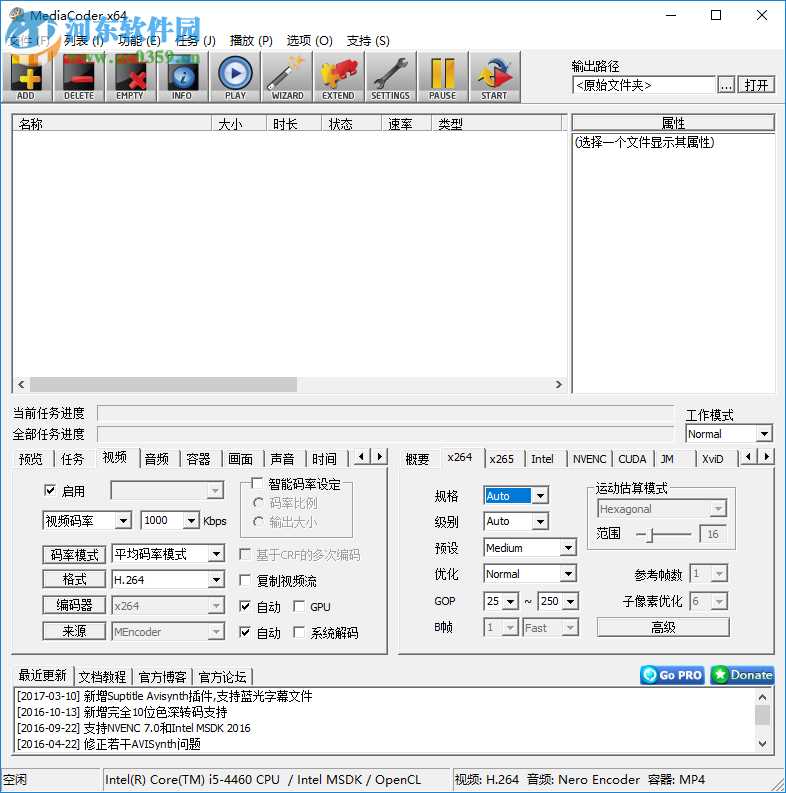Screen dimensions: 786x793
Task: Click the EMPTY list toolbar icon
Action: tap(130, 76)
